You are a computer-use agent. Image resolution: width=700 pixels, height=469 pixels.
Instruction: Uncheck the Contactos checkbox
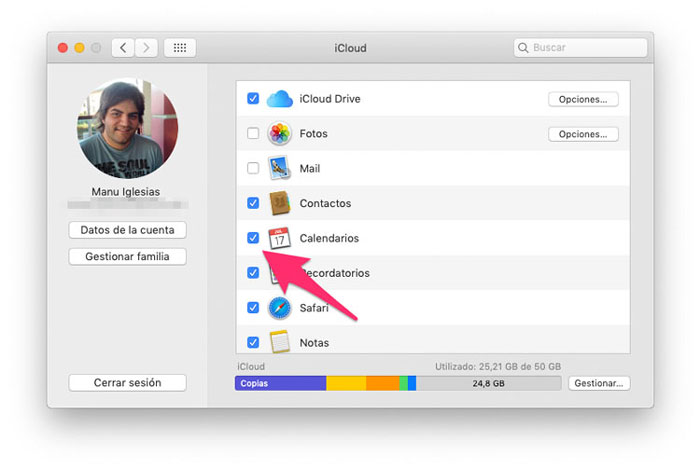pos(253,203)
